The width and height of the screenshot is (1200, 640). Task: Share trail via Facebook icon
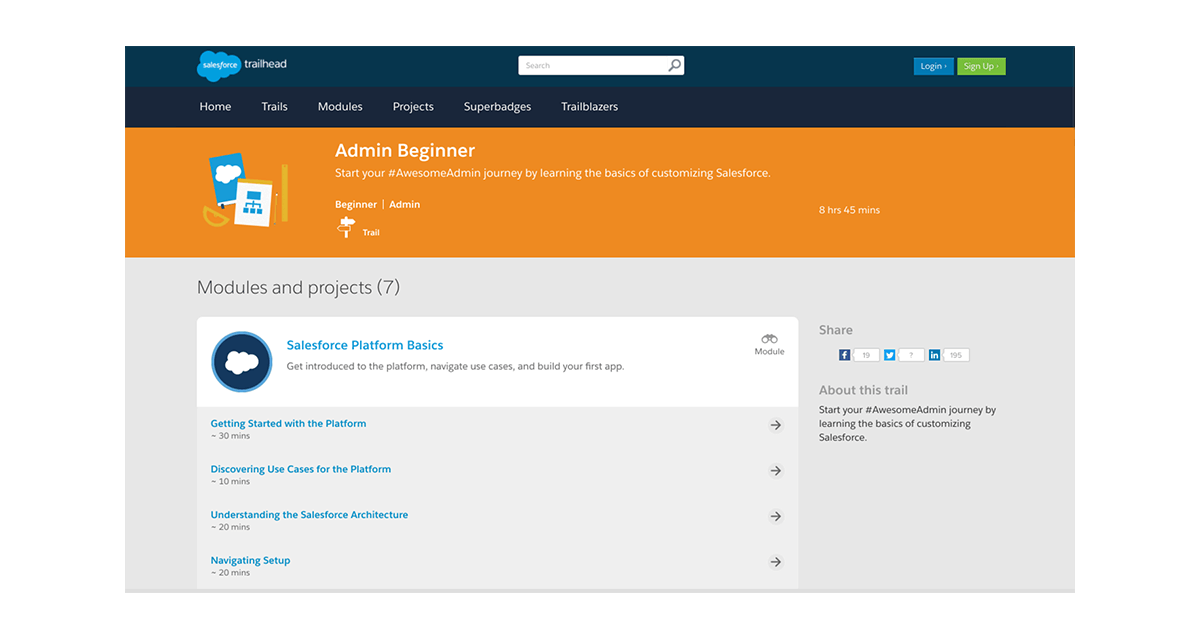(x=845, y=355)
